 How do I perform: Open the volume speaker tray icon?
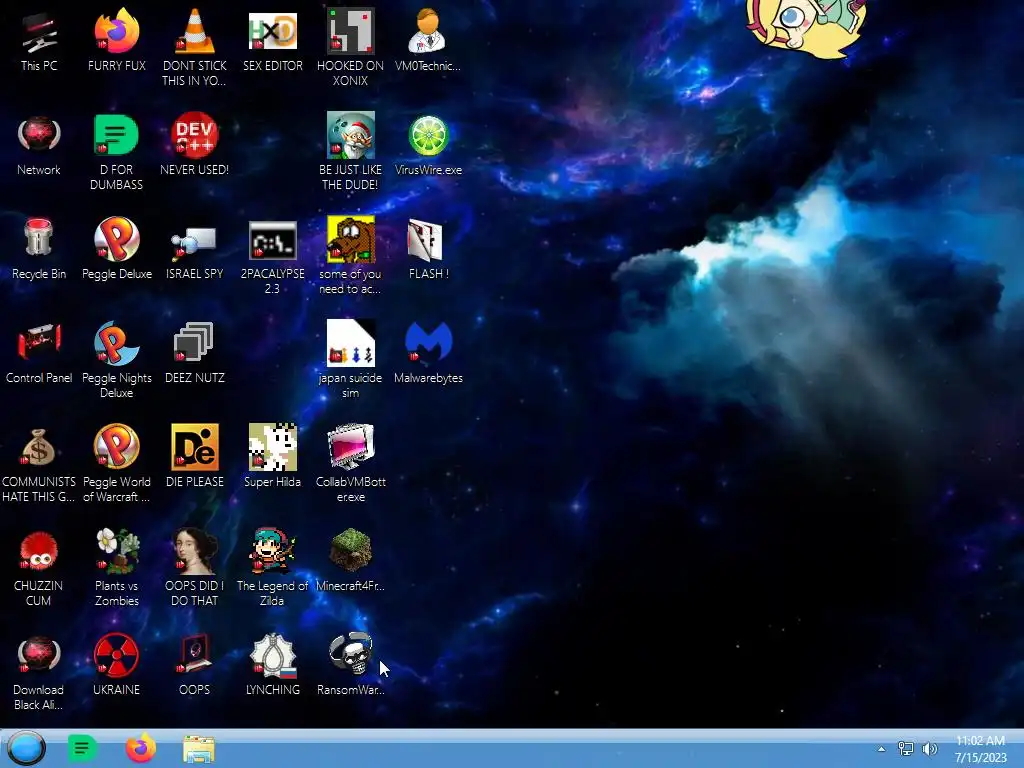point(929,749)
